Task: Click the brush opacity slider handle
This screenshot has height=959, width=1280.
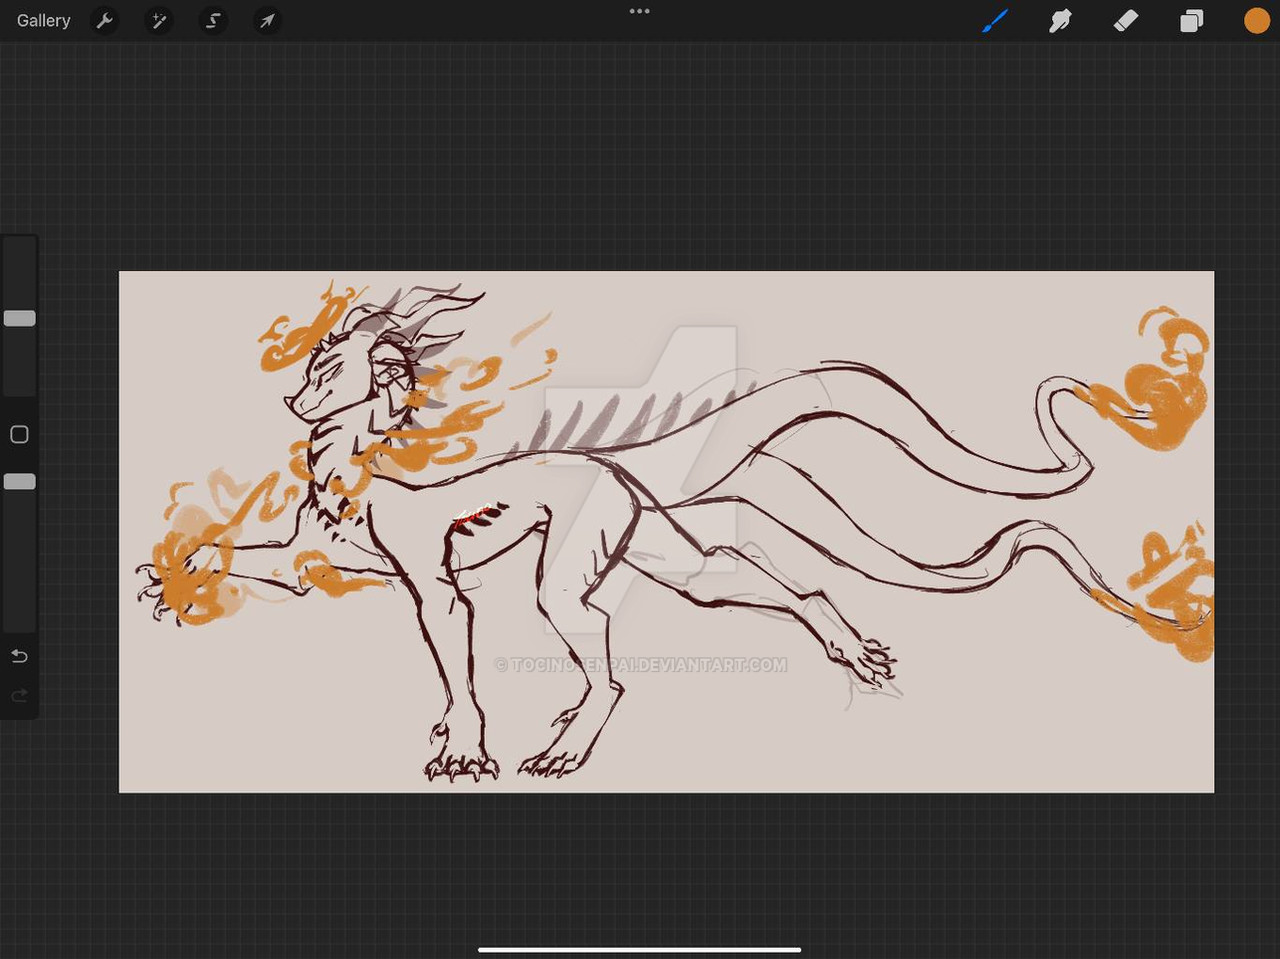Action: click(x=20, y=481)
